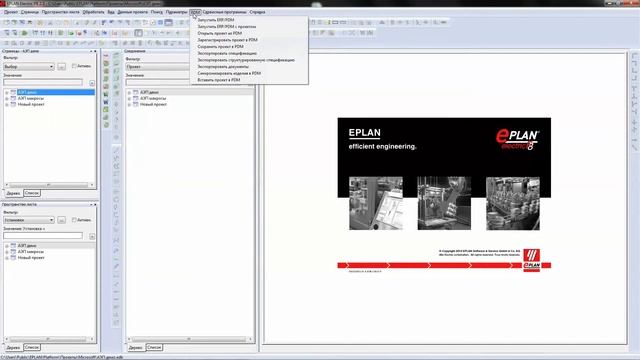Click the ... button in Страницы panel

click(62, 67)
